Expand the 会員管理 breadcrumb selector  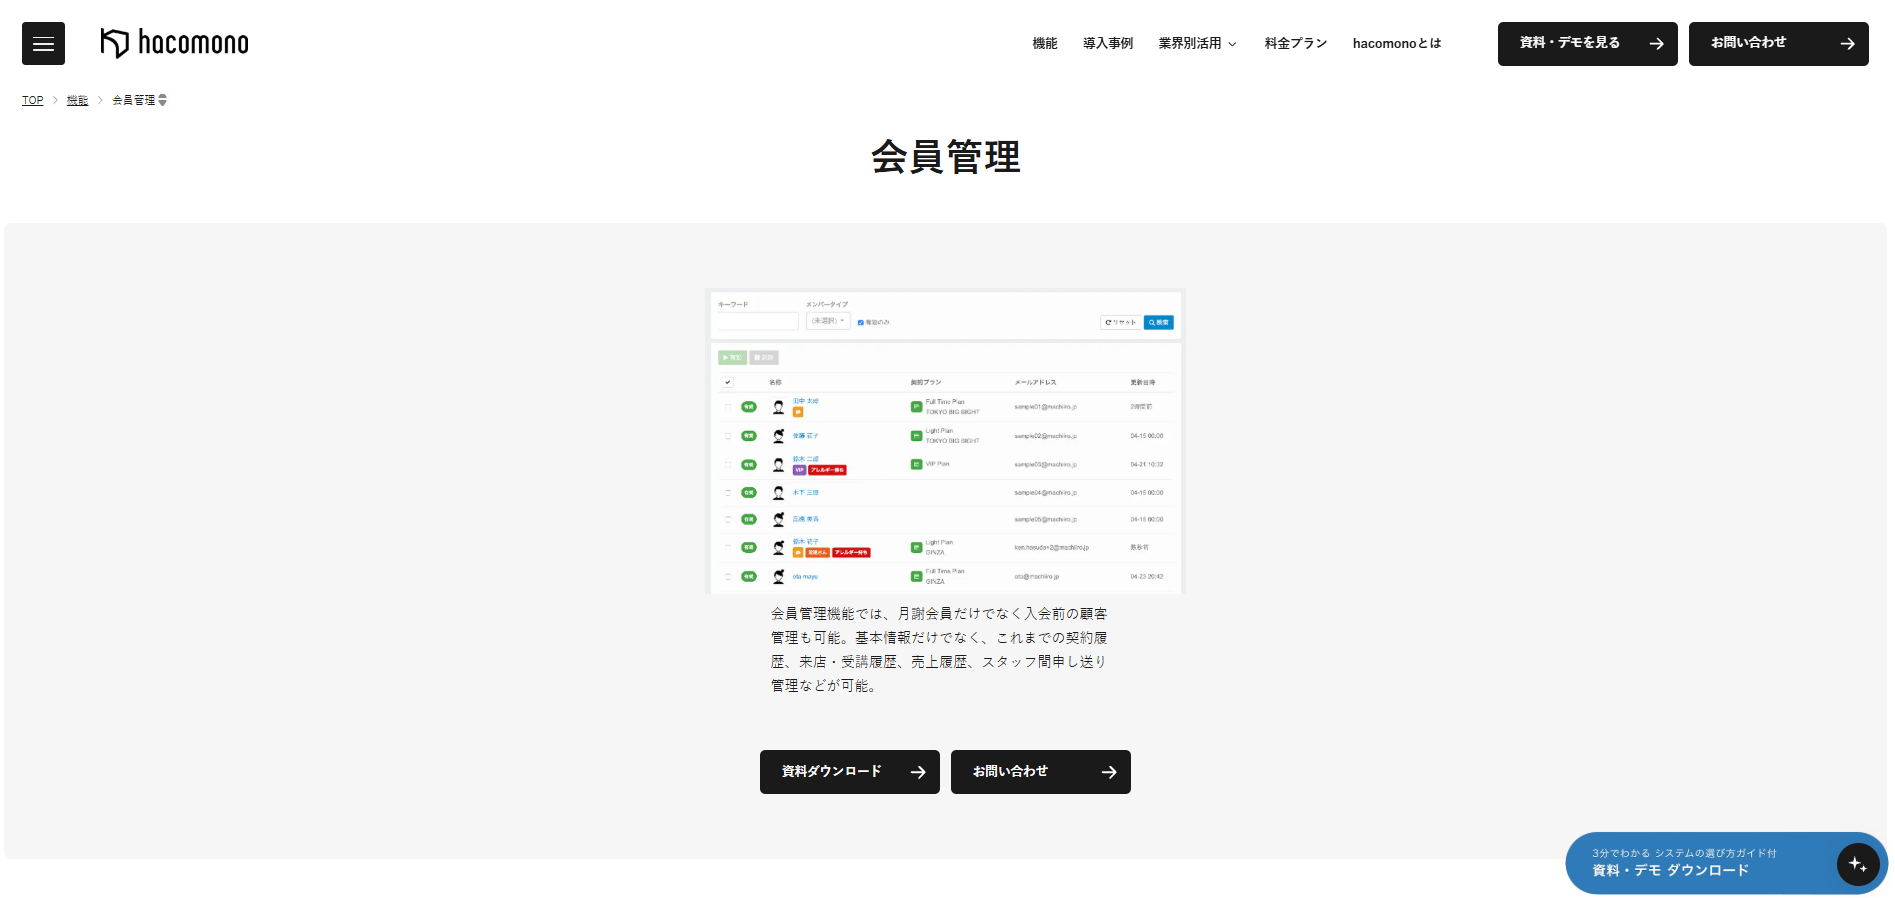[x=162, y=100]
